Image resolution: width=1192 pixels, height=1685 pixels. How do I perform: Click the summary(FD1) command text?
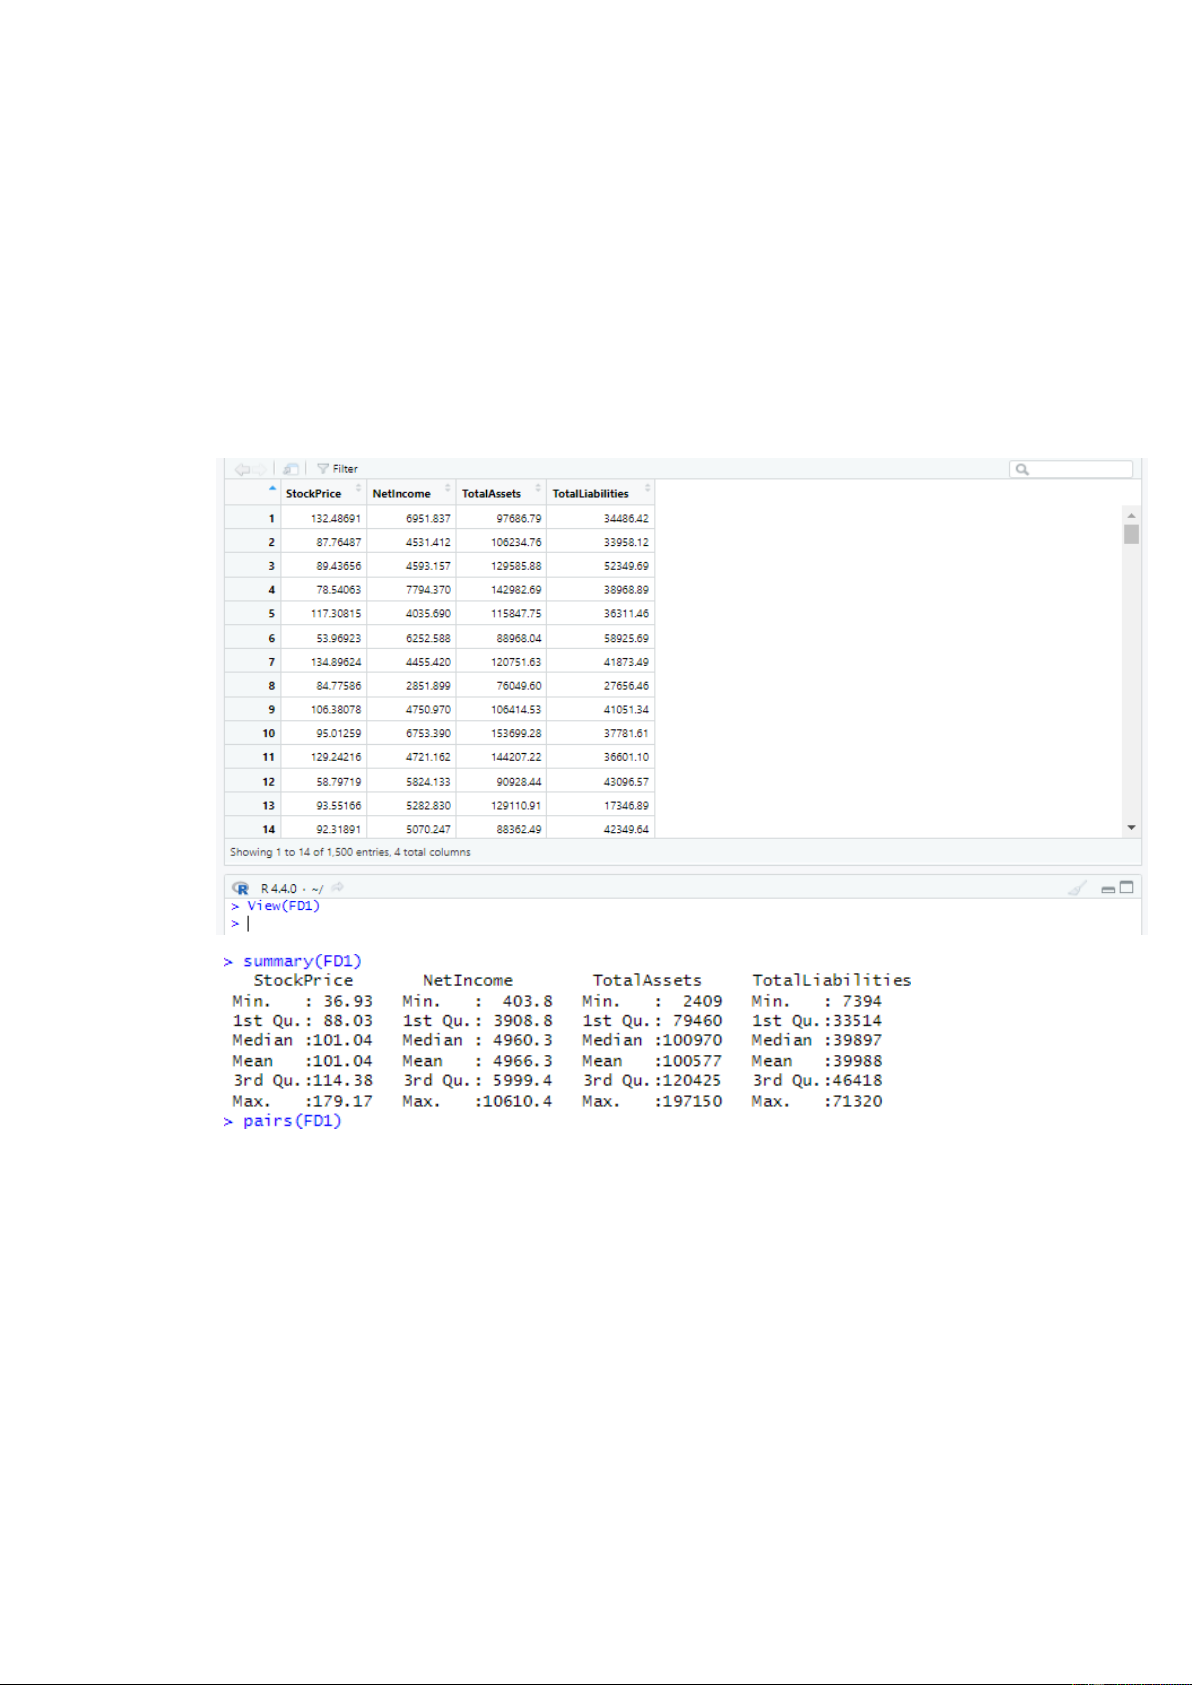[x=302, y=962]
